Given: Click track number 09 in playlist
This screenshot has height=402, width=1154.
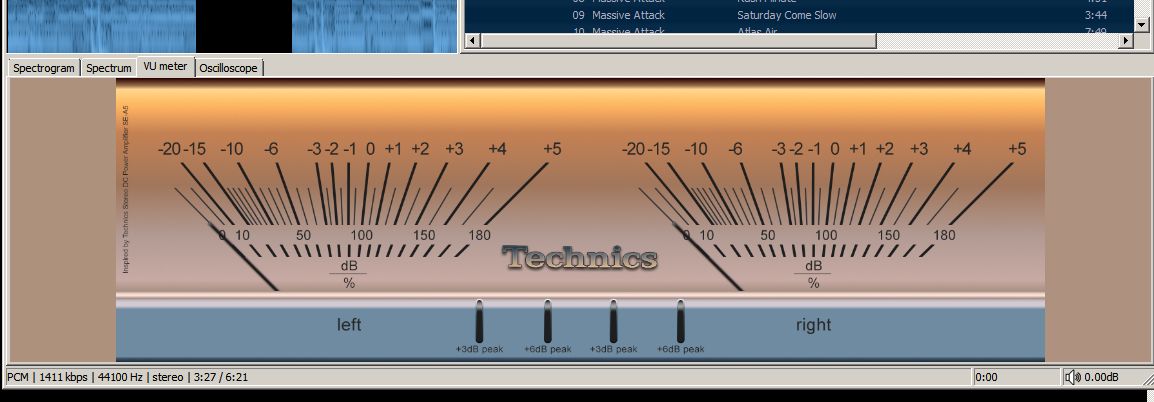Looking at the screenshot, I should [x=578, y=15].
